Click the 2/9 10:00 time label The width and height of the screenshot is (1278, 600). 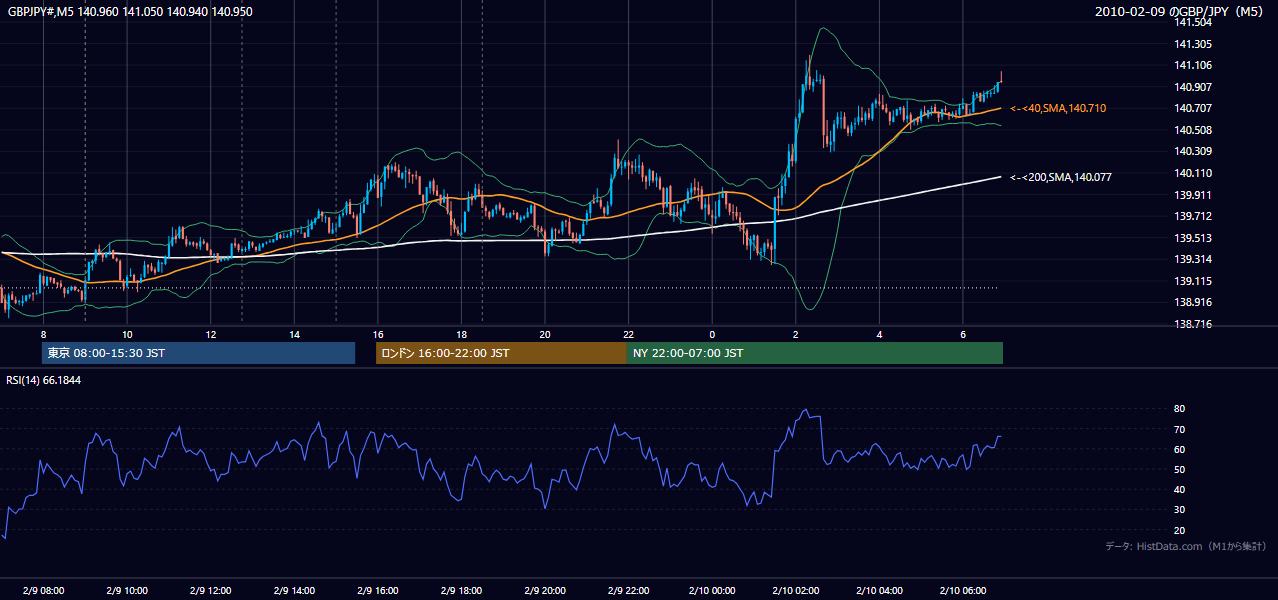(x=127, y=591)
